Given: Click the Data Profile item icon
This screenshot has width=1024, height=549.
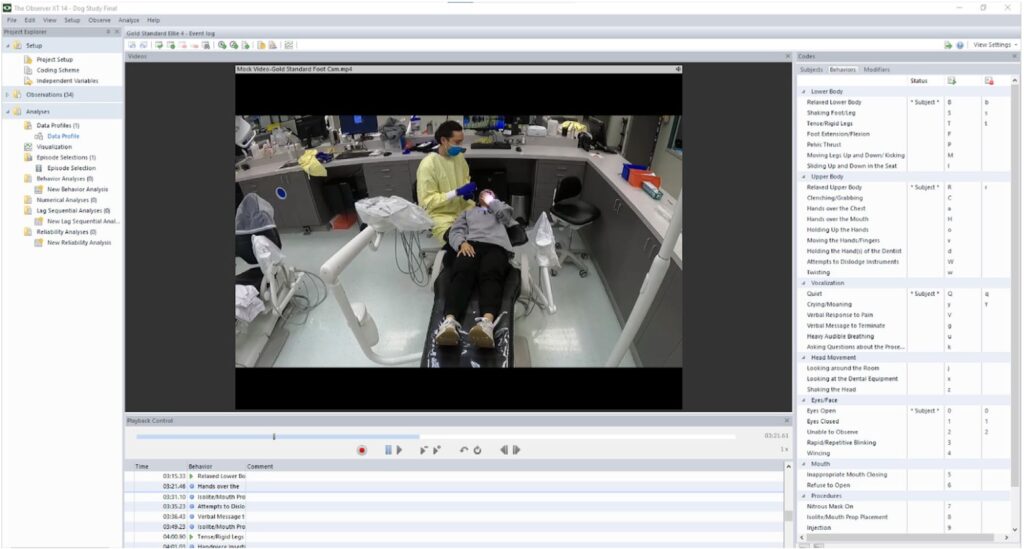Looking at the screenshot, I should [41, 136].
